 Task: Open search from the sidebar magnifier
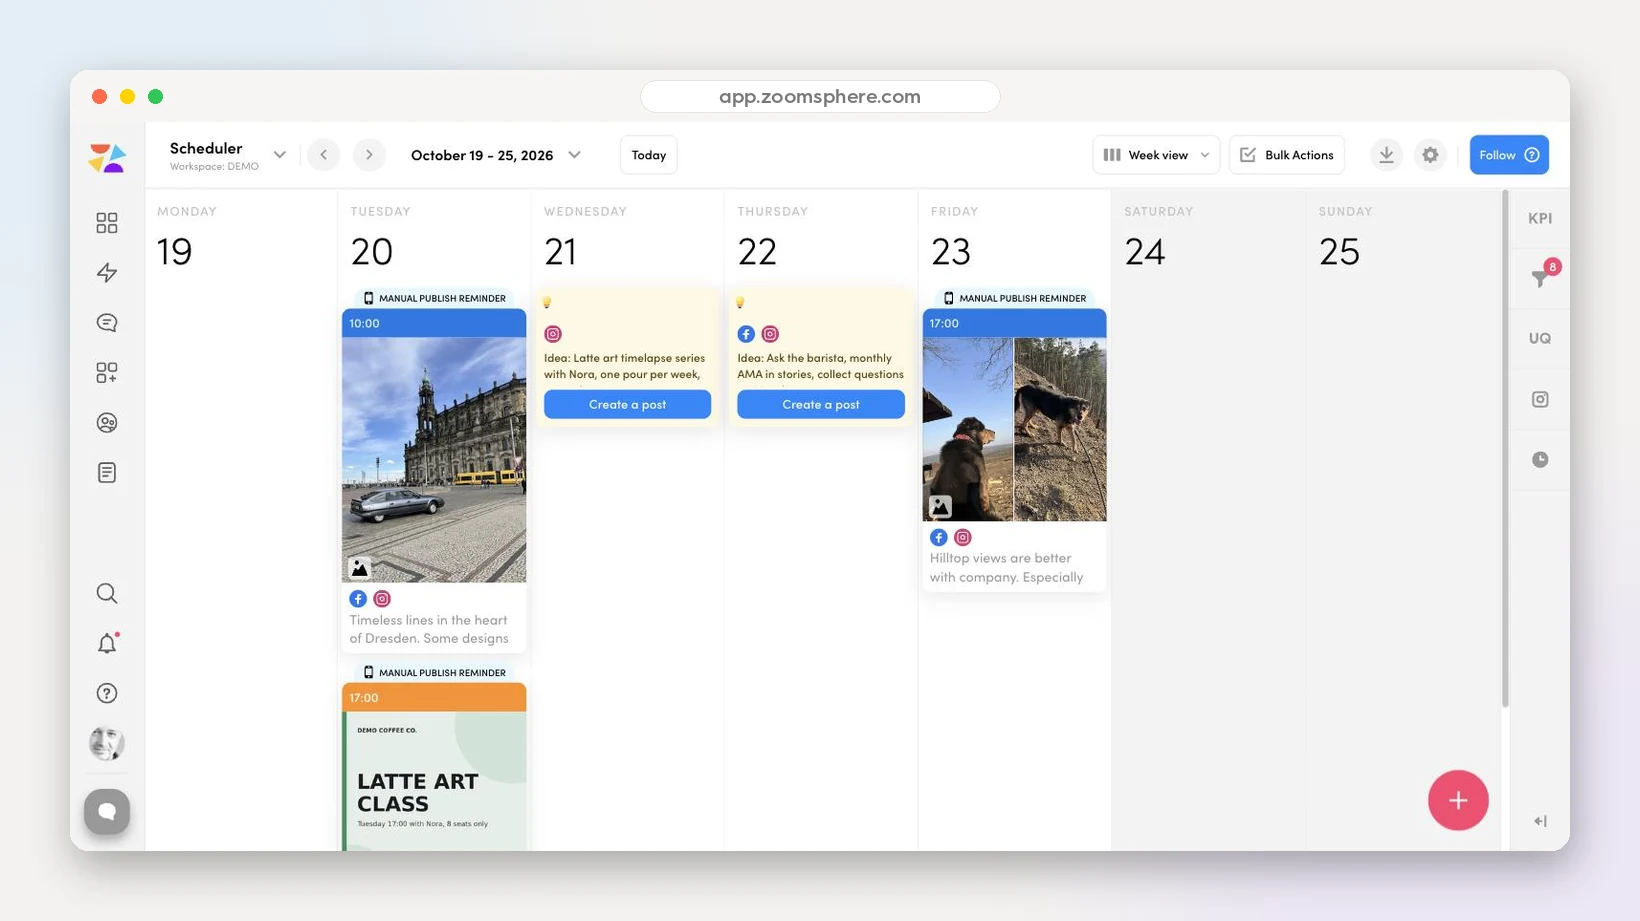coord(107,593)
